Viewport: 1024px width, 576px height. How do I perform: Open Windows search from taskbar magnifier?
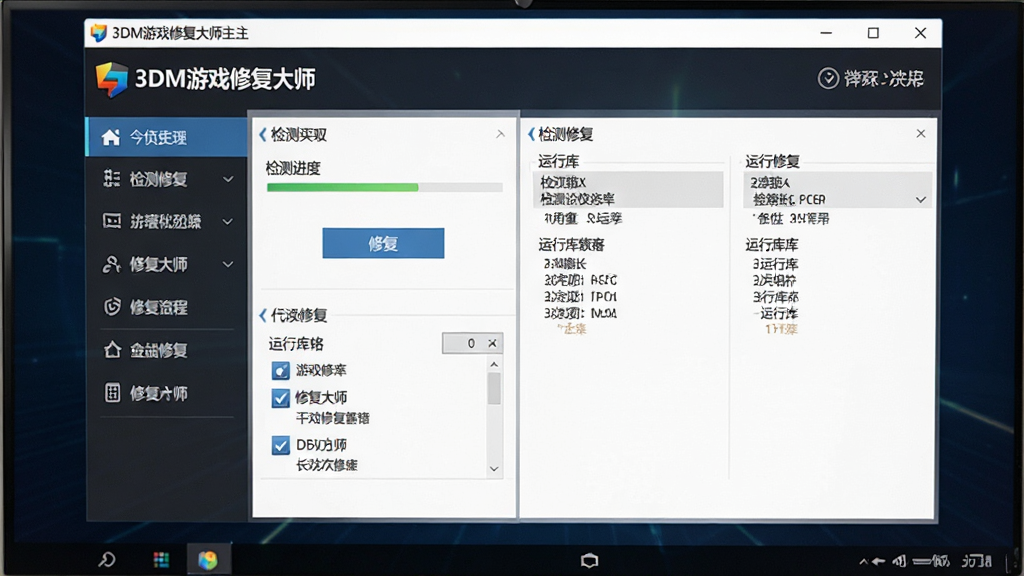(107, 560)
